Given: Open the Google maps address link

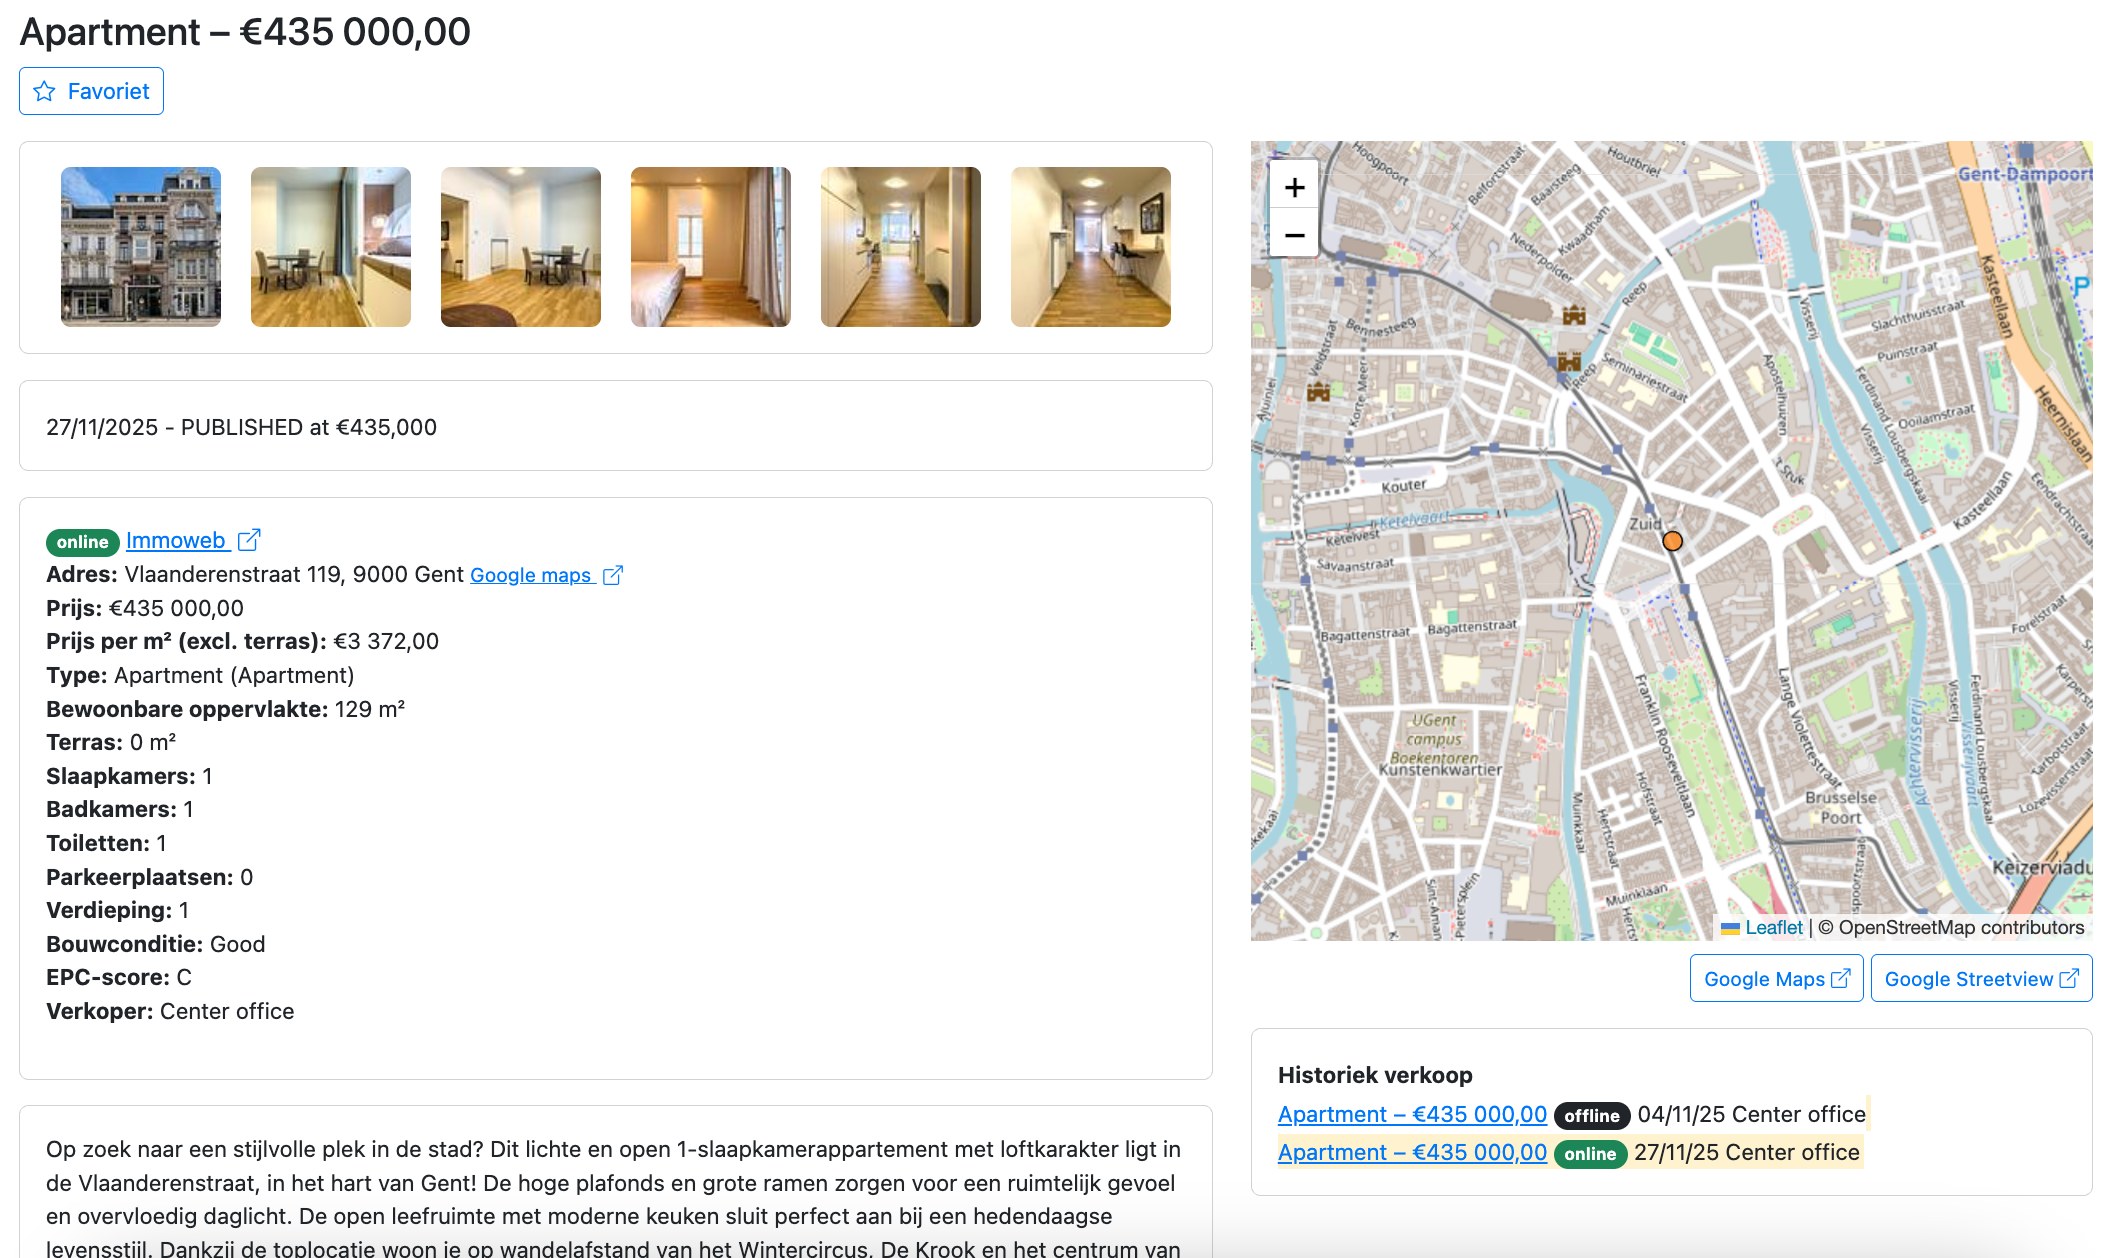Looking at the screenshot, I should [x=531, y=575].
